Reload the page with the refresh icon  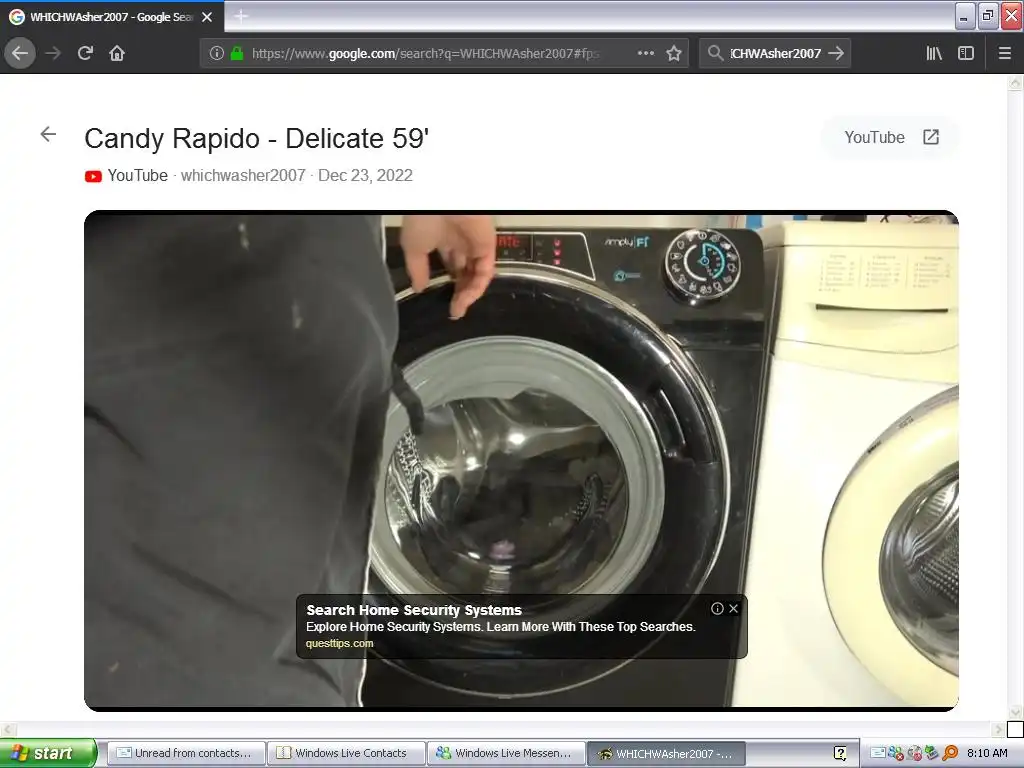tap(86, 54)
